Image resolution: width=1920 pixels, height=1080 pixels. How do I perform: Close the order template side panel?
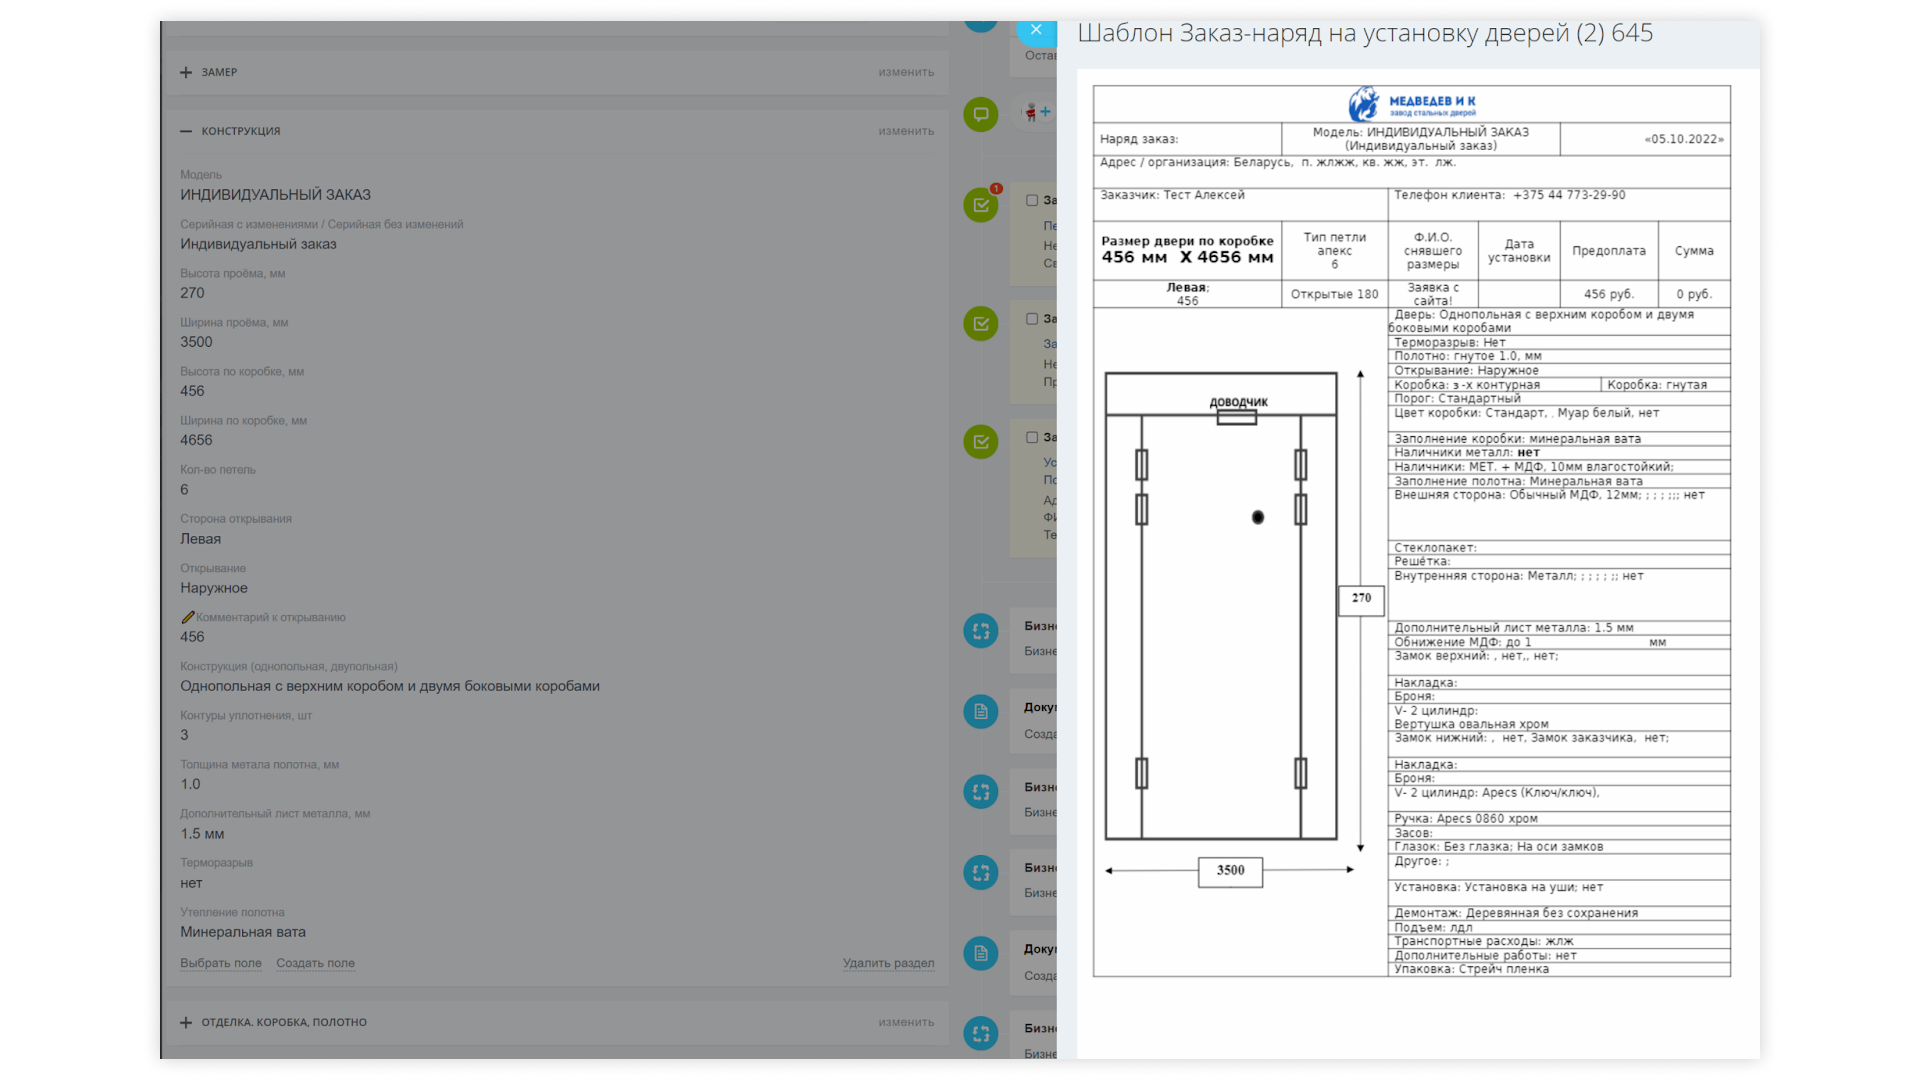tap(1036, 30)
